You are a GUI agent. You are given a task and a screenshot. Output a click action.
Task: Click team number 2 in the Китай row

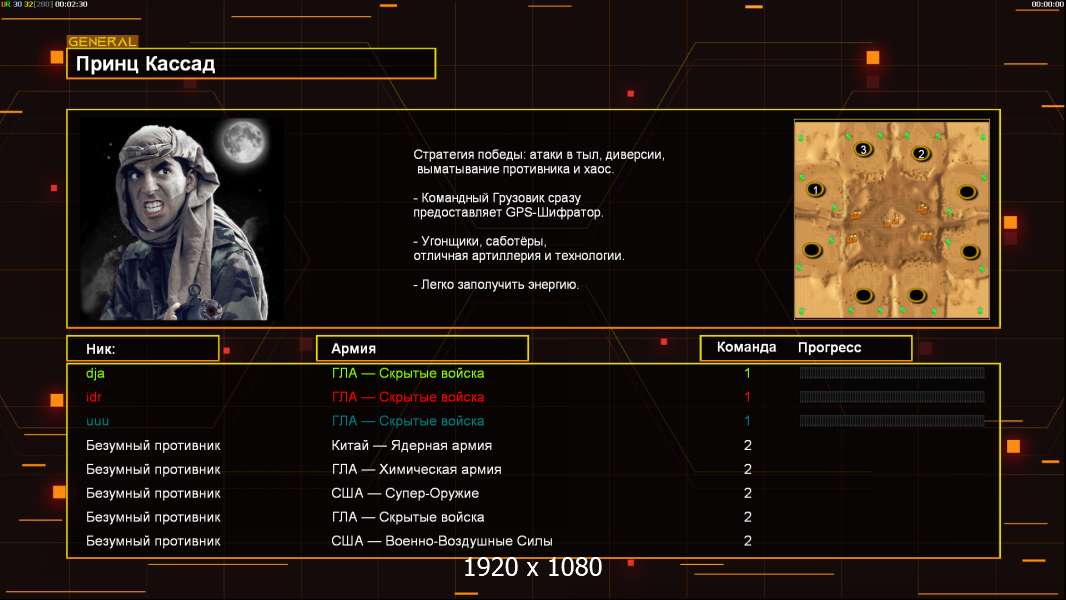[748, 446]
